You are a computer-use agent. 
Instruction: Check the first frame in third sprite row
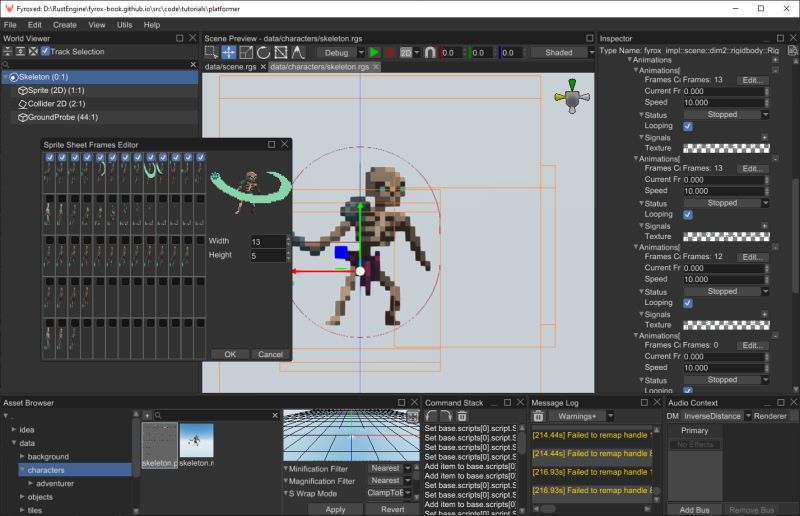coord(49,240)
